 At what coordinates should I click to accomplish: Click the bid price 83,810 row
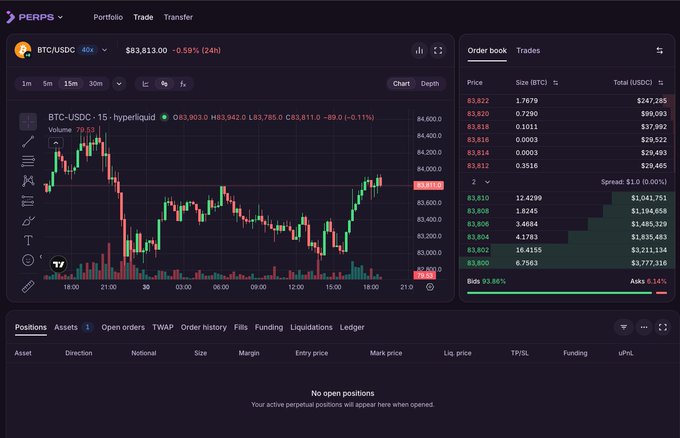tap(567, 198)
